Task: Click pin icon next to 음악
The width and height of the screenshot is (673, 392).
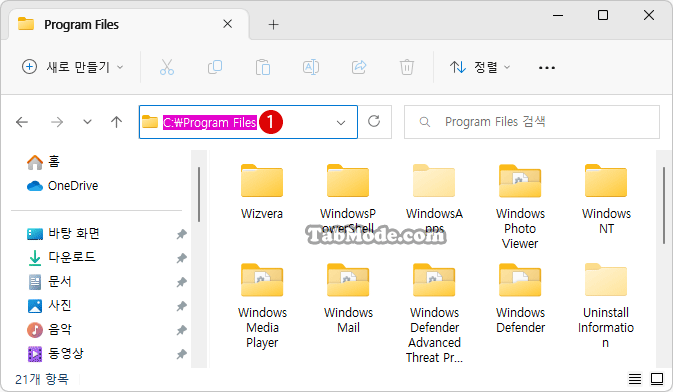Action: point(182,330)
